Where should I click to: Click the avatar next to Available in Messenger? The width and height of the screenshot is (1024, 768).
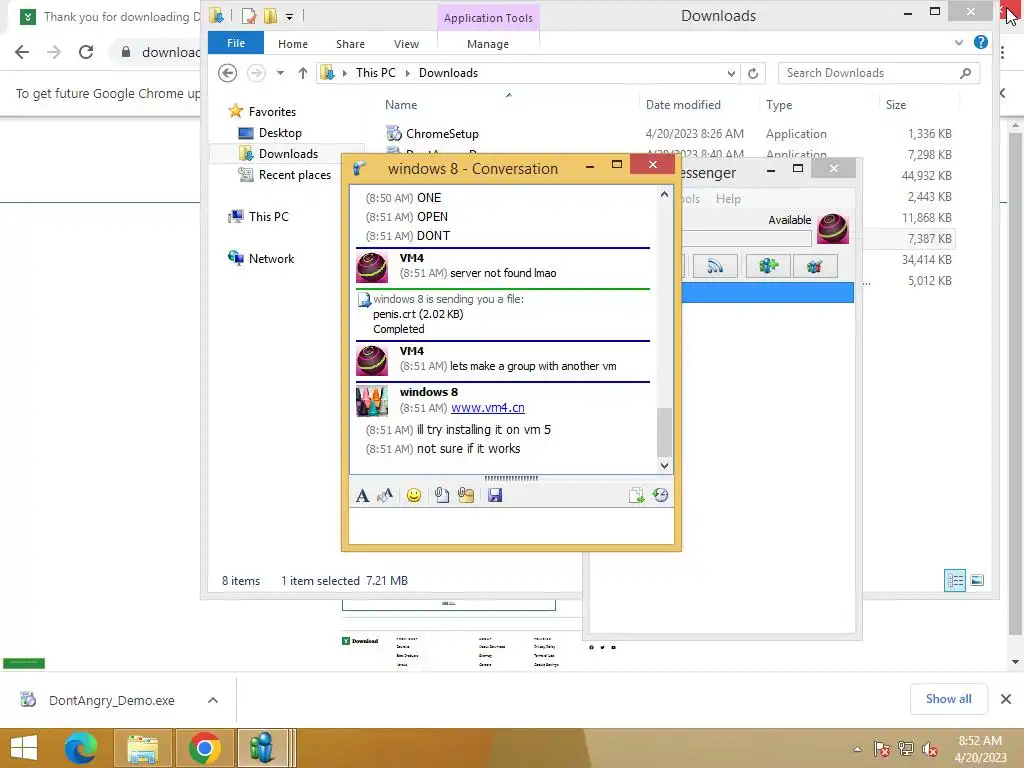[833, 229]
